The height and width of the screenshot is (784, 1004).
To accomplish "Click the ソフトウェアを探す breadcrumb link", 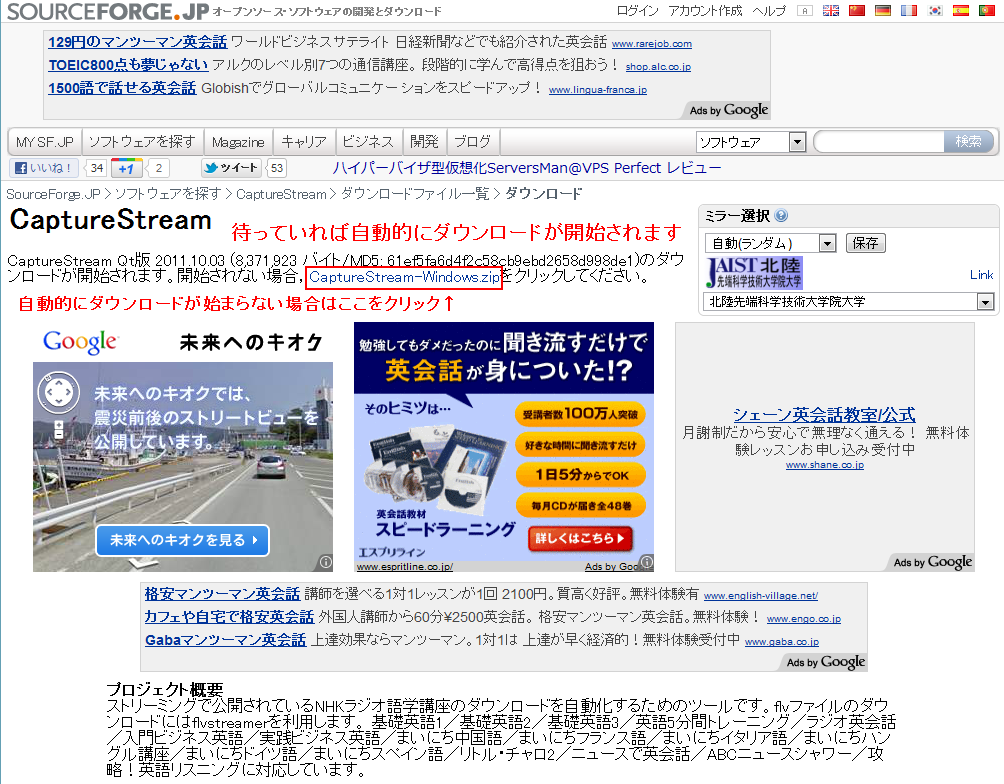I will (168, 194).
